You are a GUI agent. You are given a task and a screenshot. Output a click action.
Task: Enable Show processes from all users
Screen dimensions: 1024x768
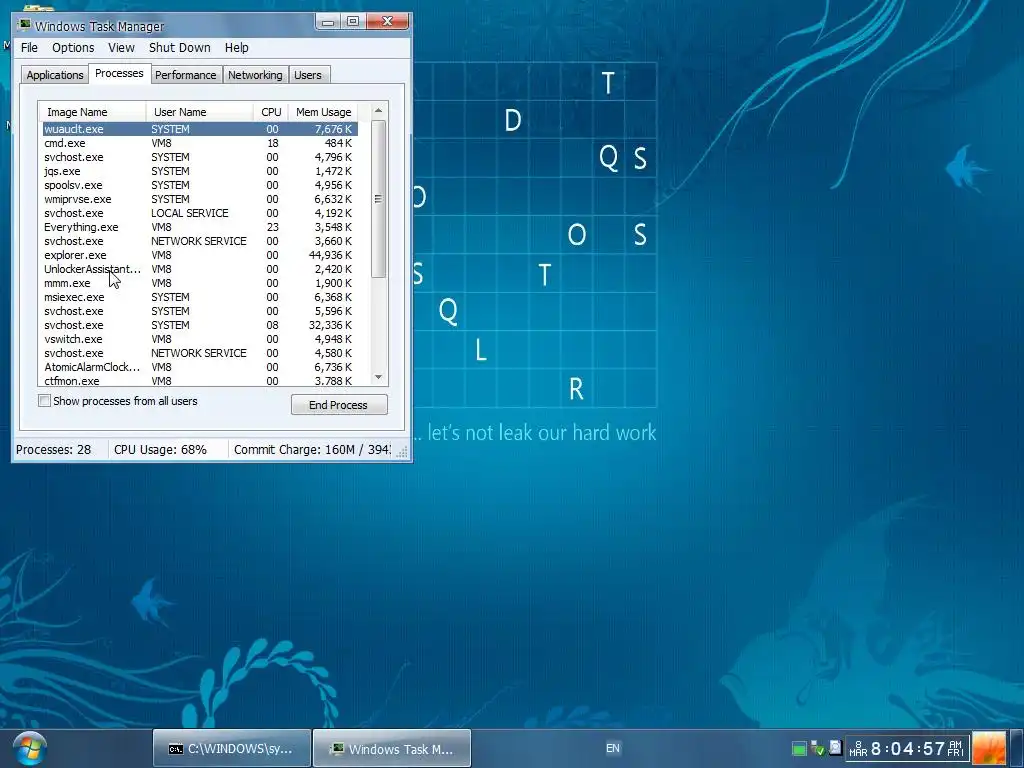(x=44, y=401)
